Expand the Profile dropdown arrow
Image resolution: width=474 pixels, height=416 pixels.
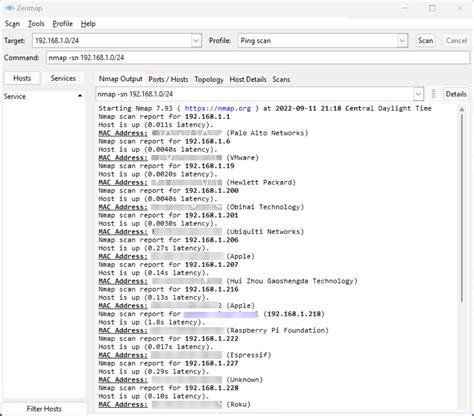(x=402, y=41)
